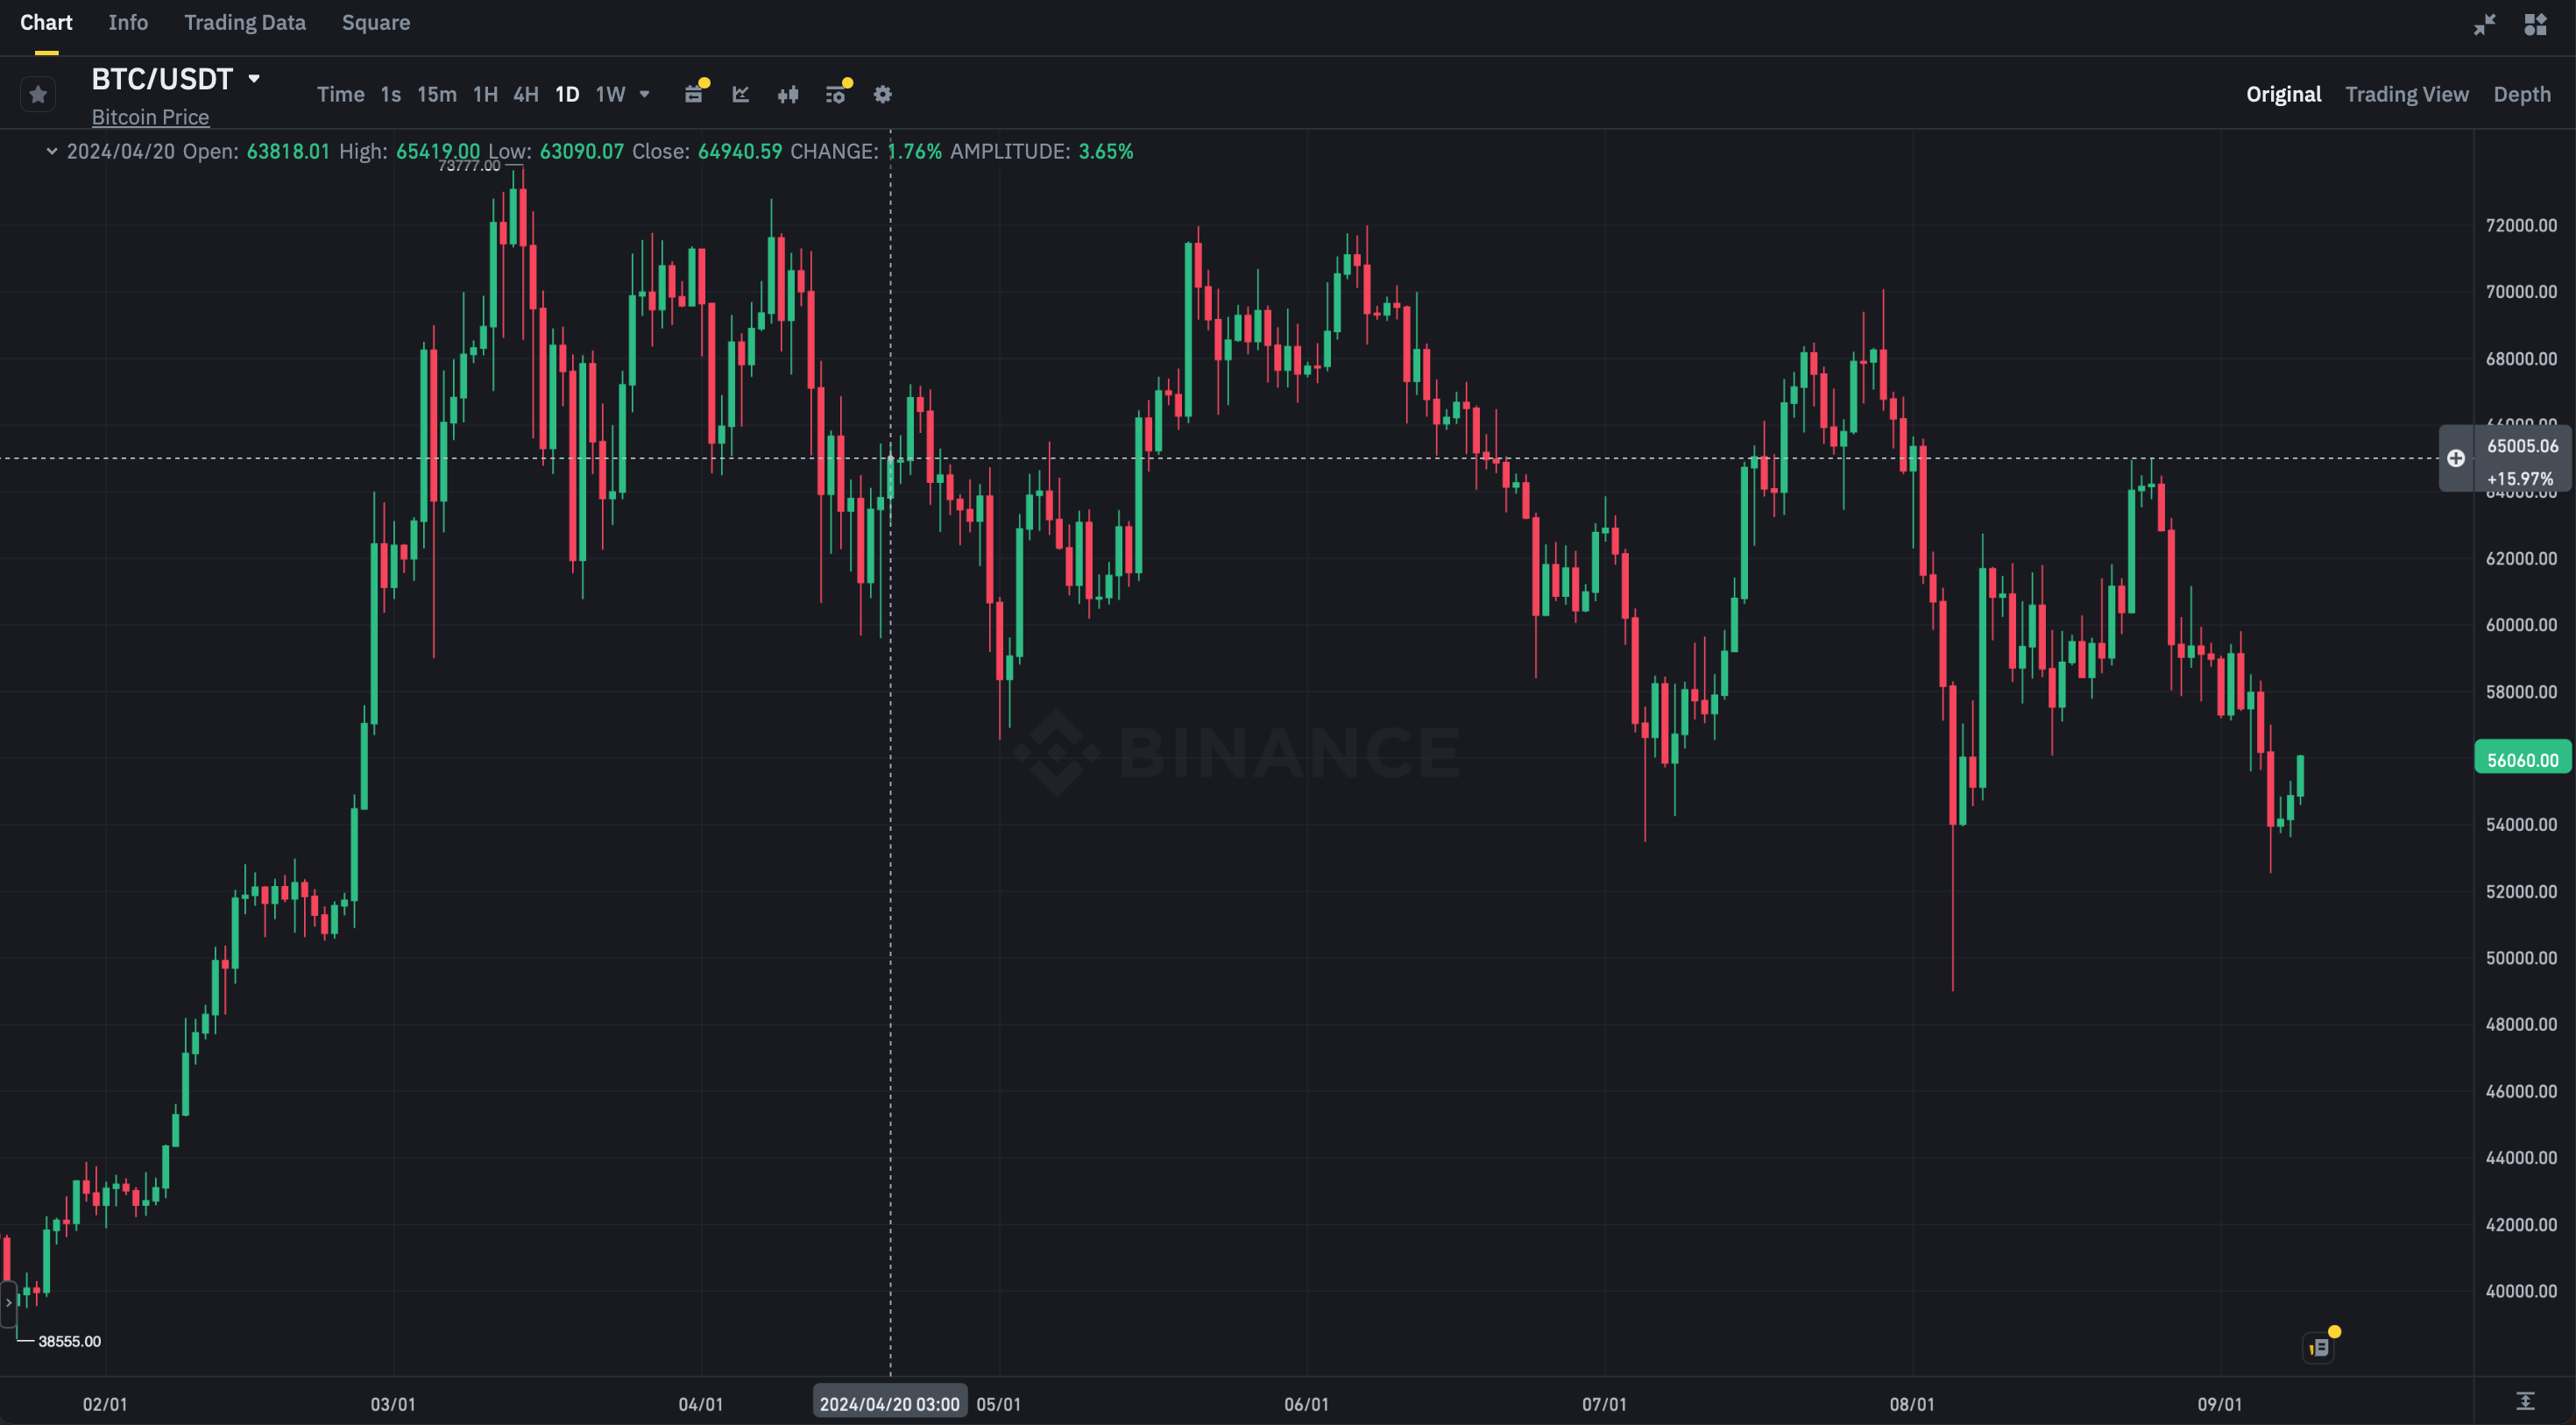Open the Bitcoin Price link
Screen dimensions: 2576x1425
pyautogui.click(x=150, y=117)
